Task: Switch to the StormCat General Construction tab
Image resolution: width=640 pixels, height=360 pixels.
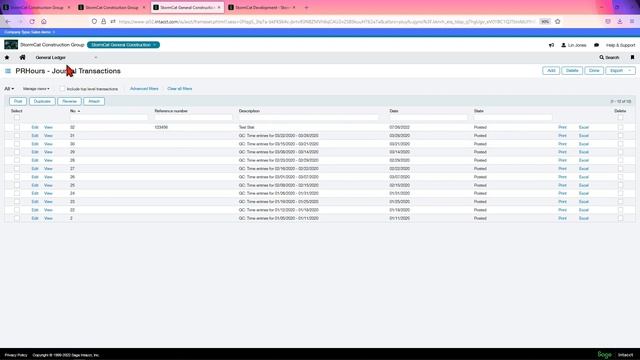Action: (187, 7)
